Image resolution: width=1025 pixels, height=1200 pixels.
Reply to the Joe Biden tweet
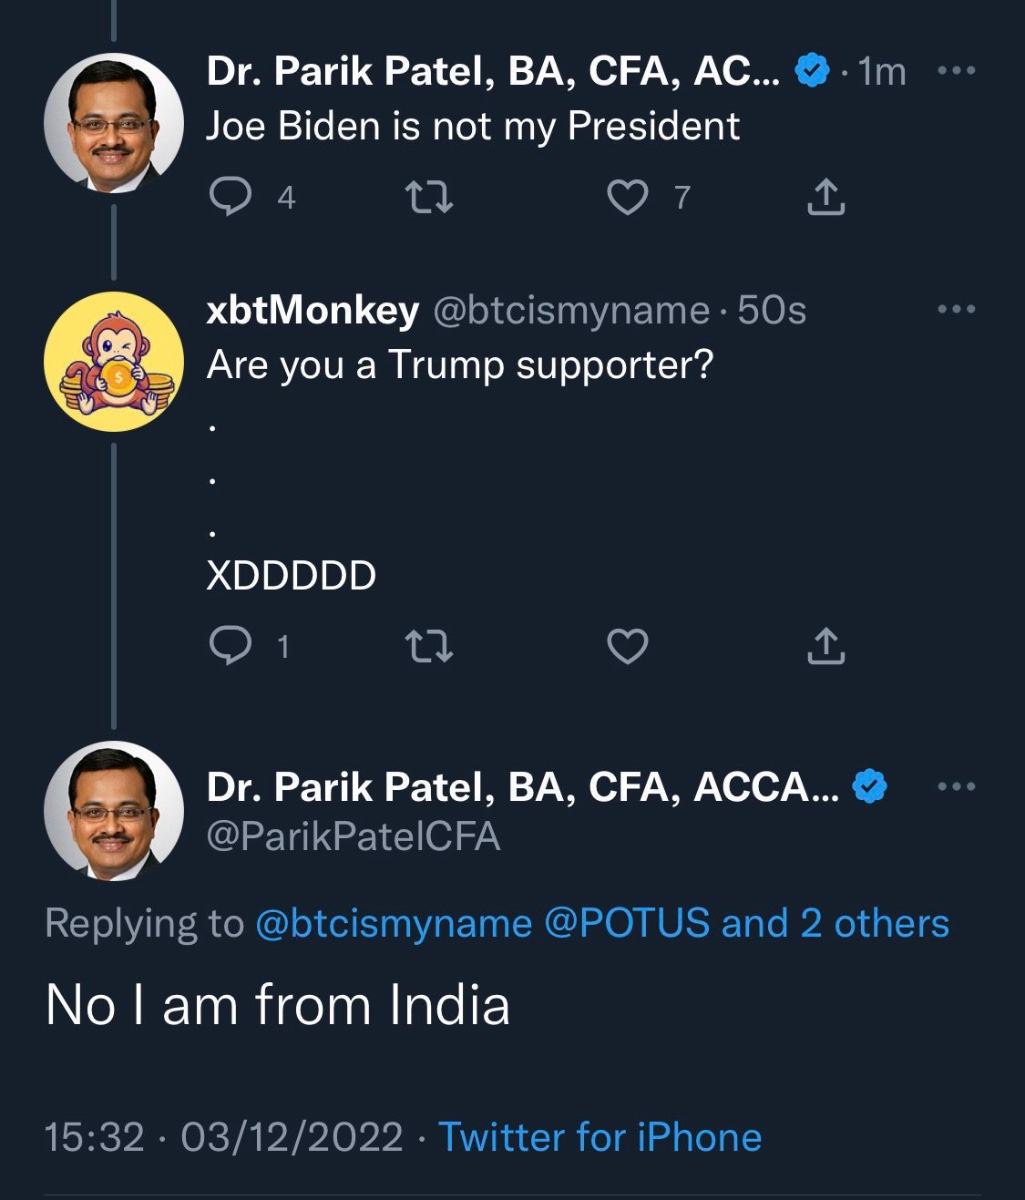click(231, 198)
